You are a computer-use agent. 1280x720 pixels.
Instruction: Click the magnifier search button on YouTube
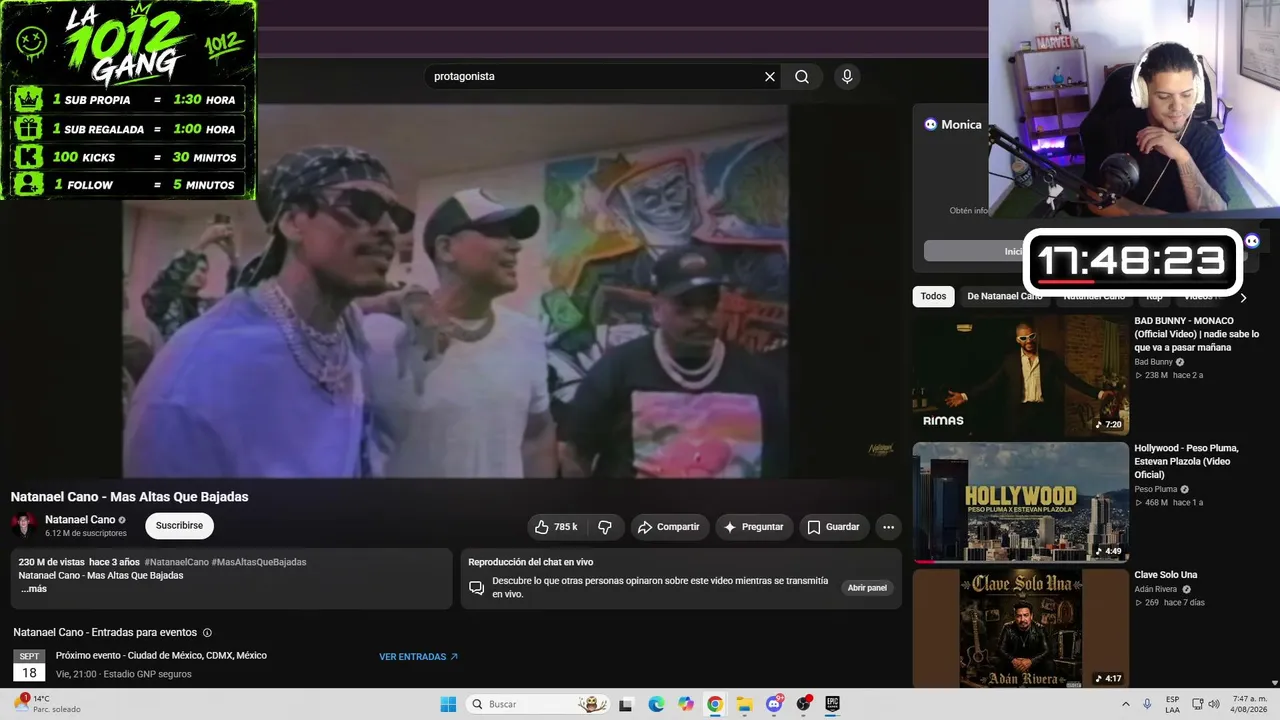tap(802, 77)
